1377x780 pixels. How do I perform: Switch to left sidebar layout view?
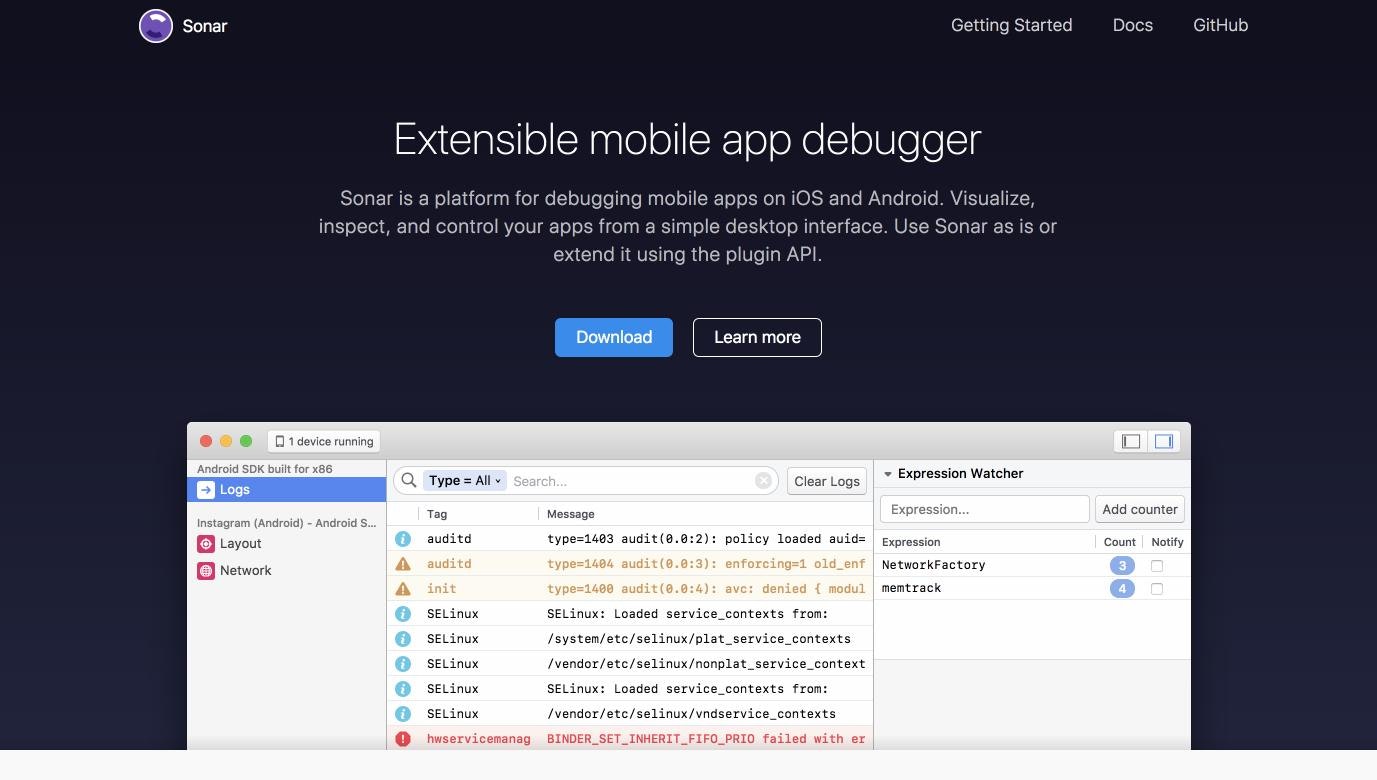pyautogui.click(x=1130, y=441)
